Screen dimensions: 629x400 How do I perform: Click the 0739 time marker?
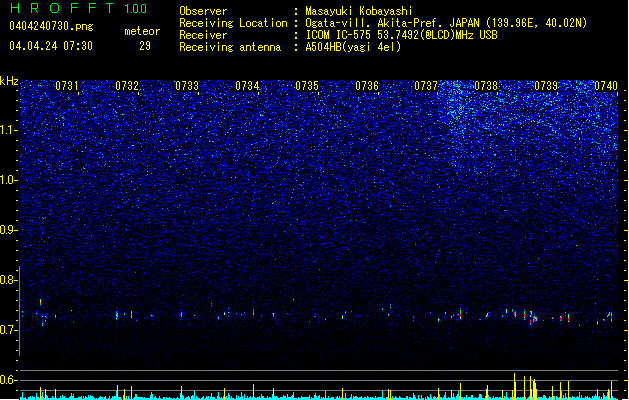point(546,86)
